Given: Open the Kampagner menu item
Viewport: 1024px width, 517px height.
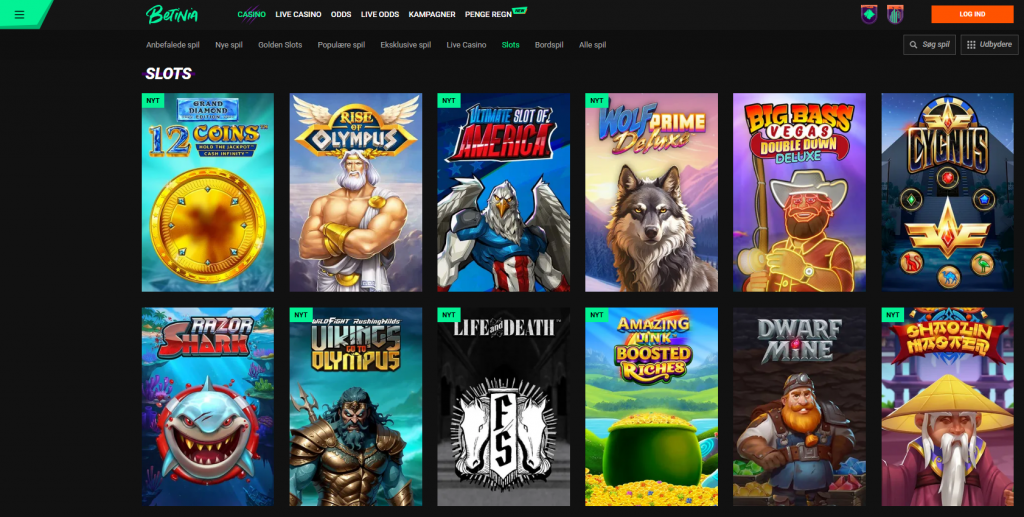Looking at the screenshot, I should click(x=432, y=15).
